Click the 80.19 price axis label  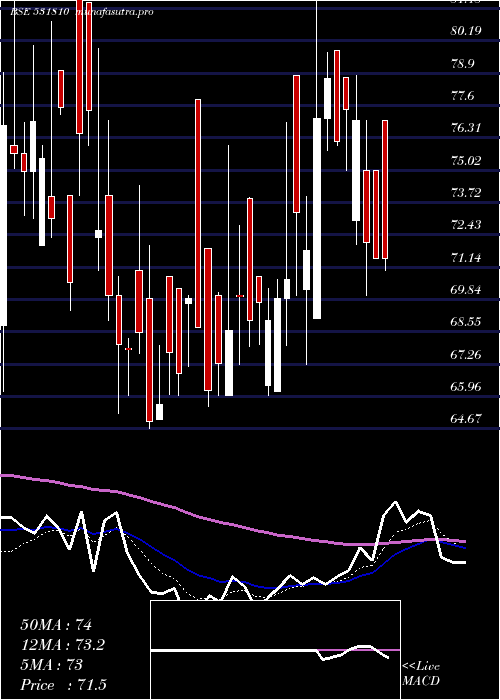tap(466, 31)
